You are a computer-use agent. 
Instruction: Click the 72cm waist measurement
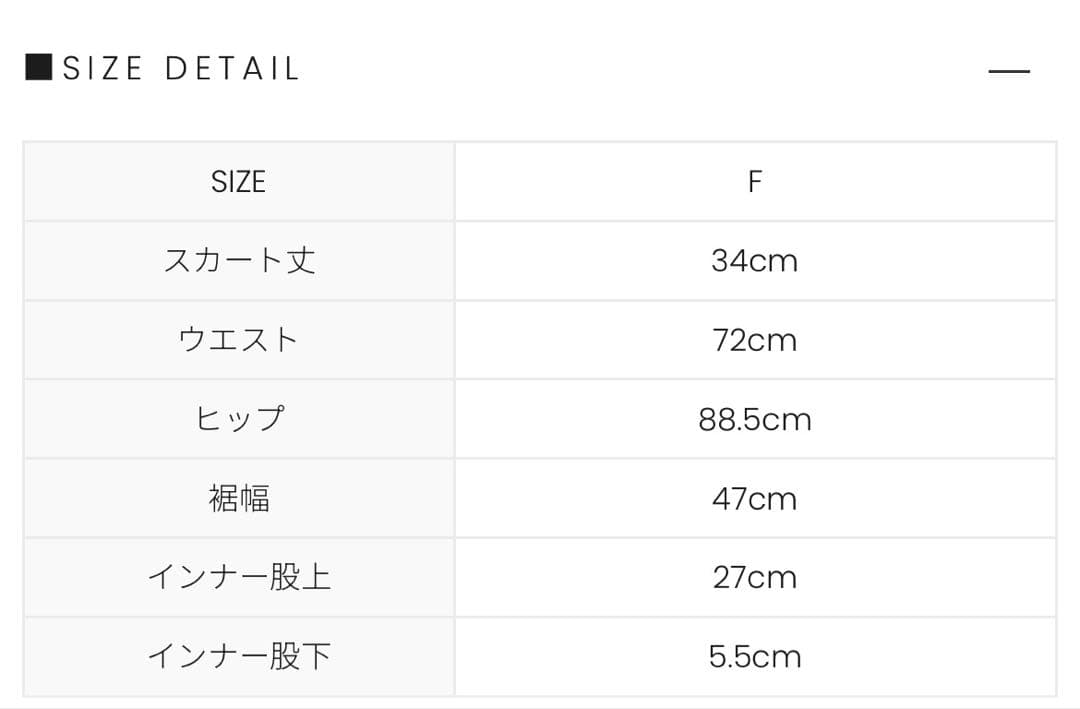coord(756,339)
